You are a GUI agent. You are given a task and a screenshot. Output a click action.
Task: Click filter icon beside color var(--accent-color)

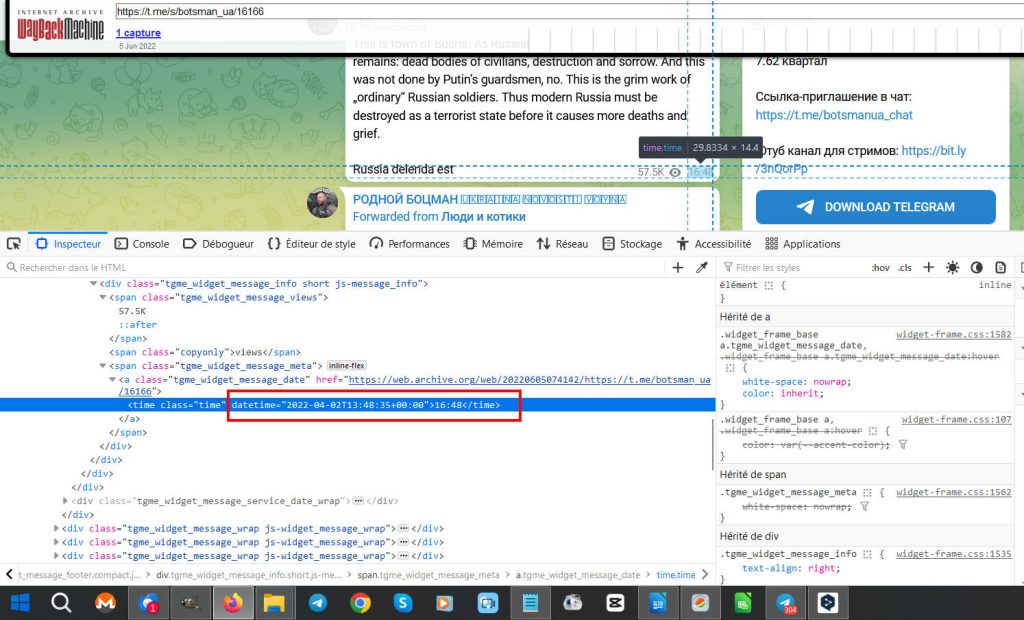[903, 444]
